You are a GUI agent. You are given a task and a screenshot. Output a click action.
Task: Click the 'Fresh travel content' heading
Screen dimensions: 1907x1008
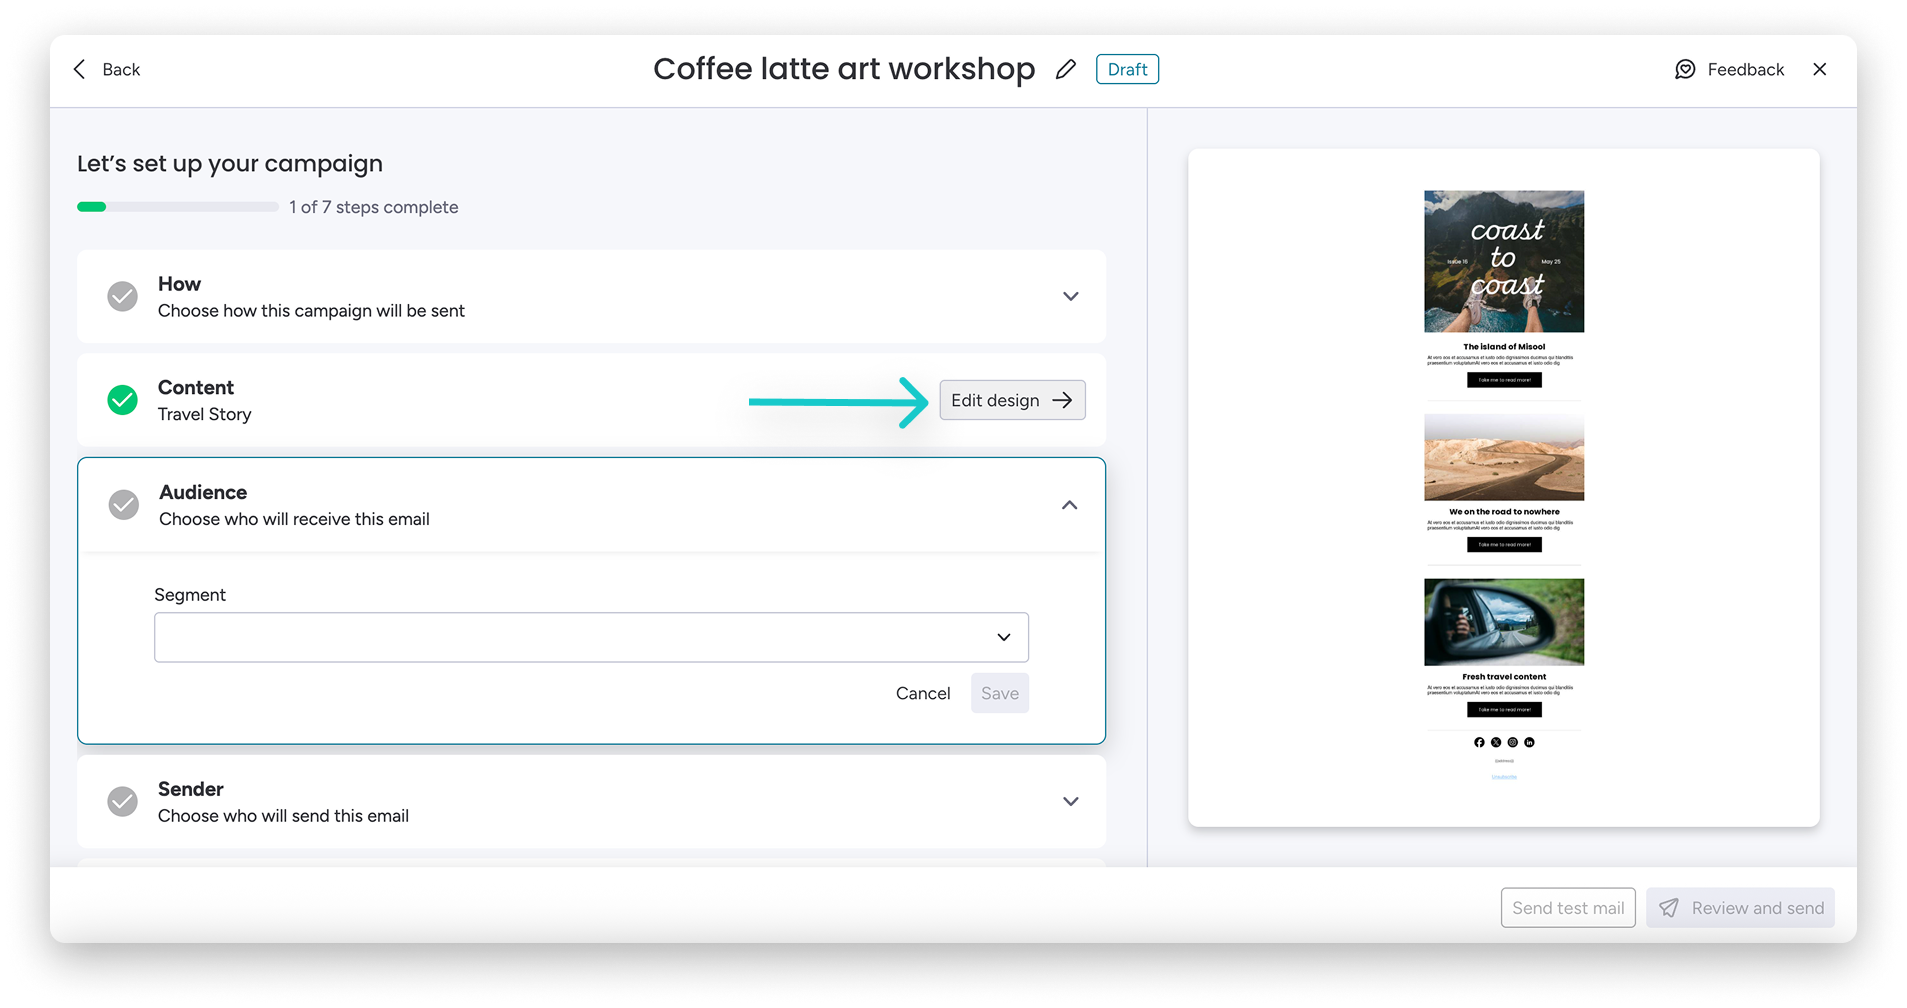tap(1504, 677)
